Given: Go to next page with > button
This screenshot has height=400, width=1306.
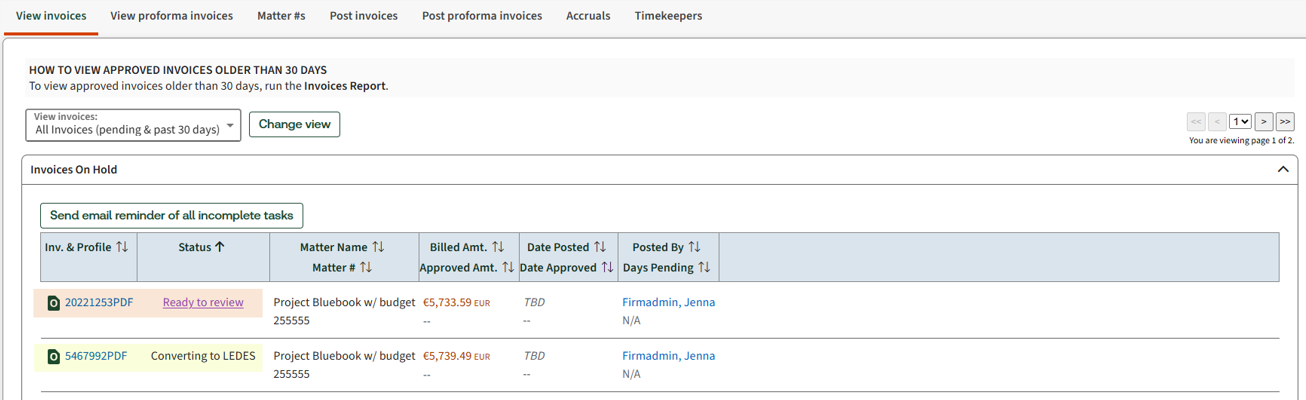Looking at the screenshot, I should coord(1264,121).
